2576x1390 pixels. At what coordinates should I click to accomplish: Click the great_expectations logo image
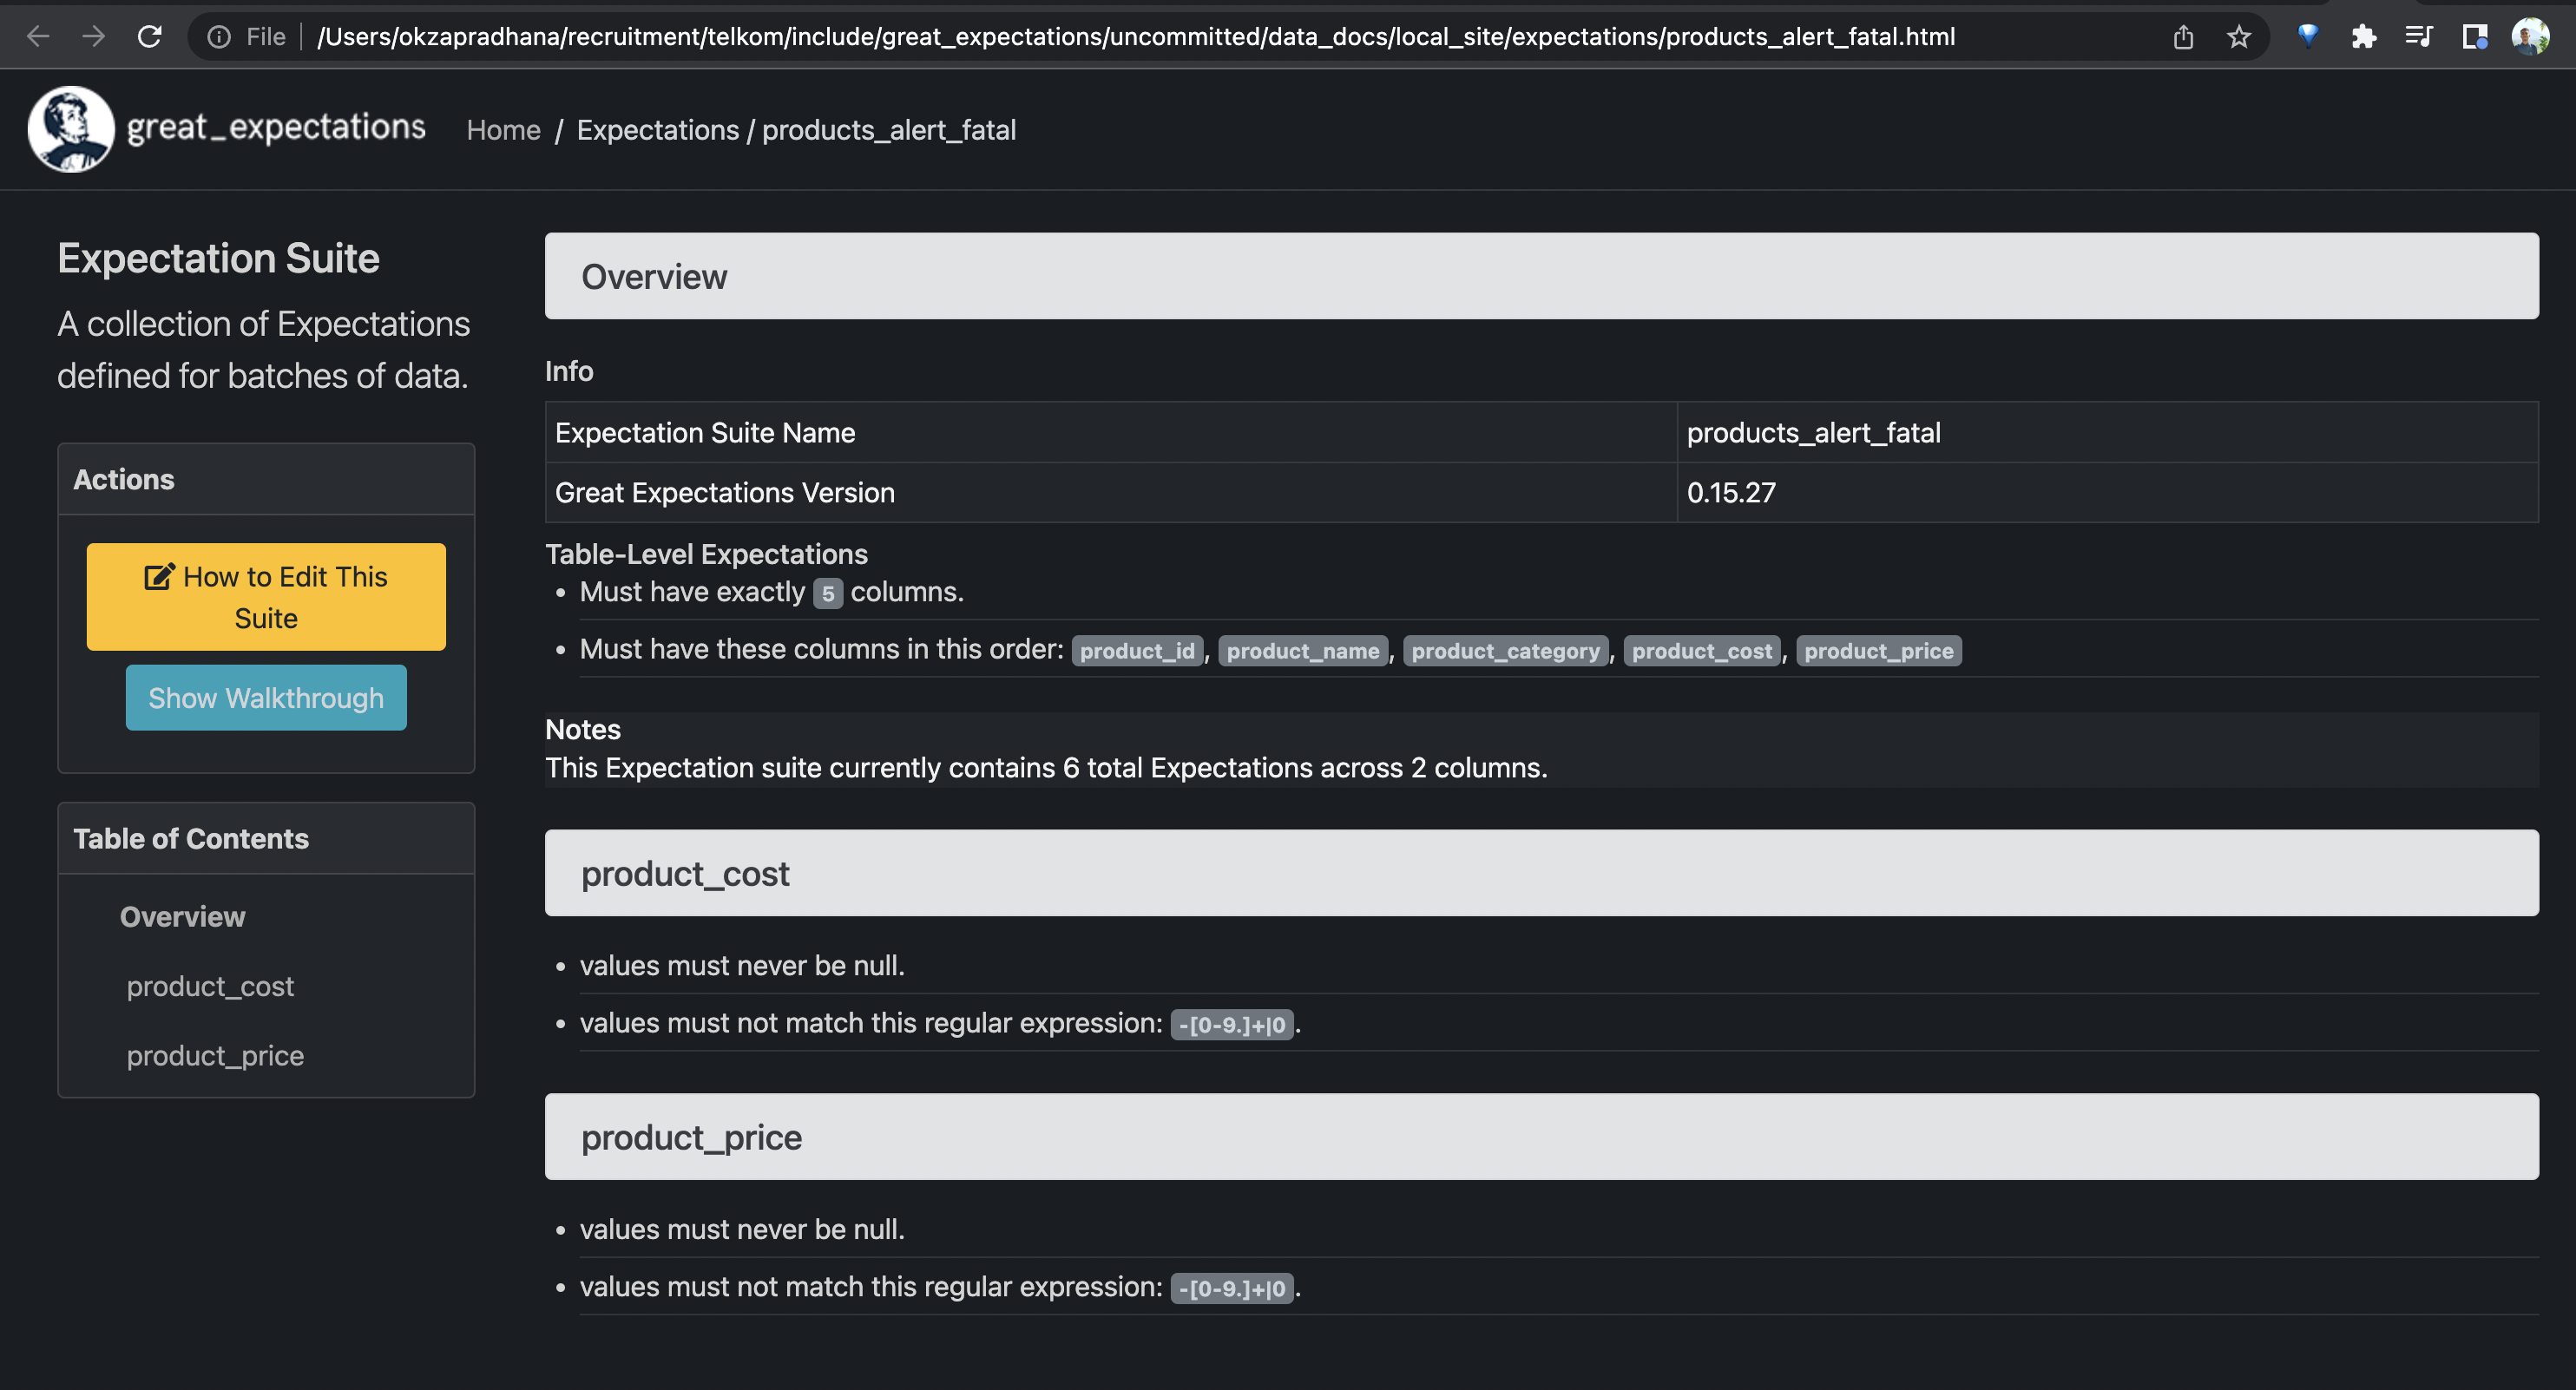tap(71, 129)
